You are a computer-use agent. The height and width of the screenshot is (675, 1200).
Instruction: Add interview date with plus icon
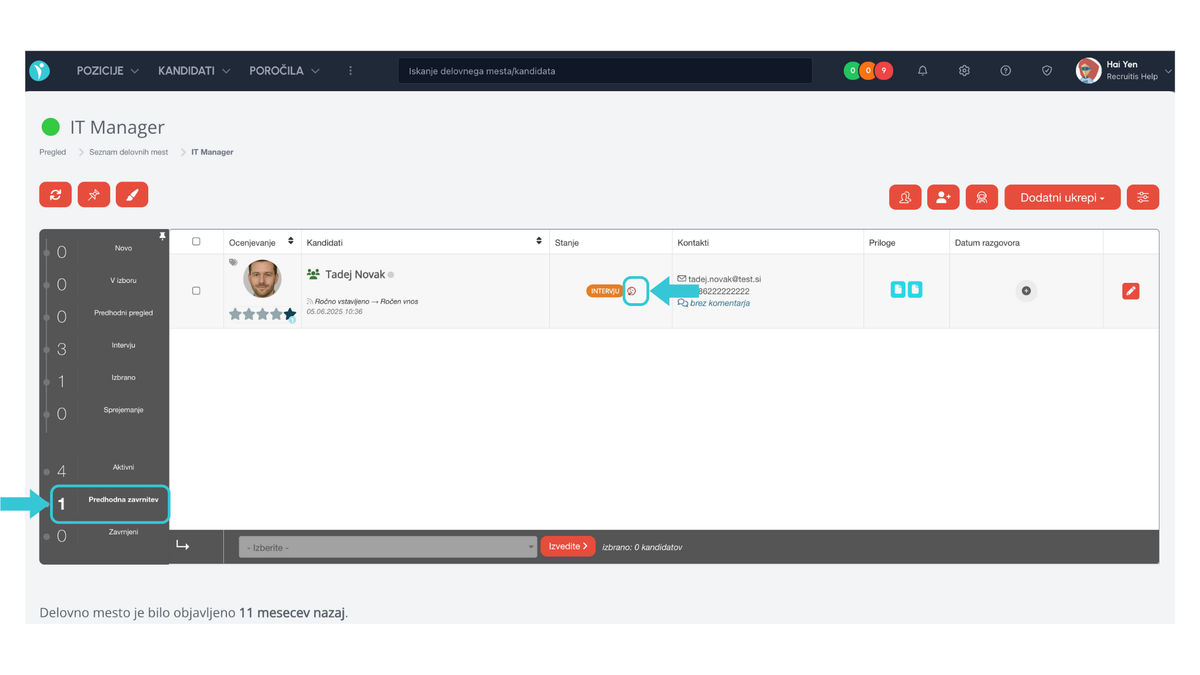[x=1026, y=291]
